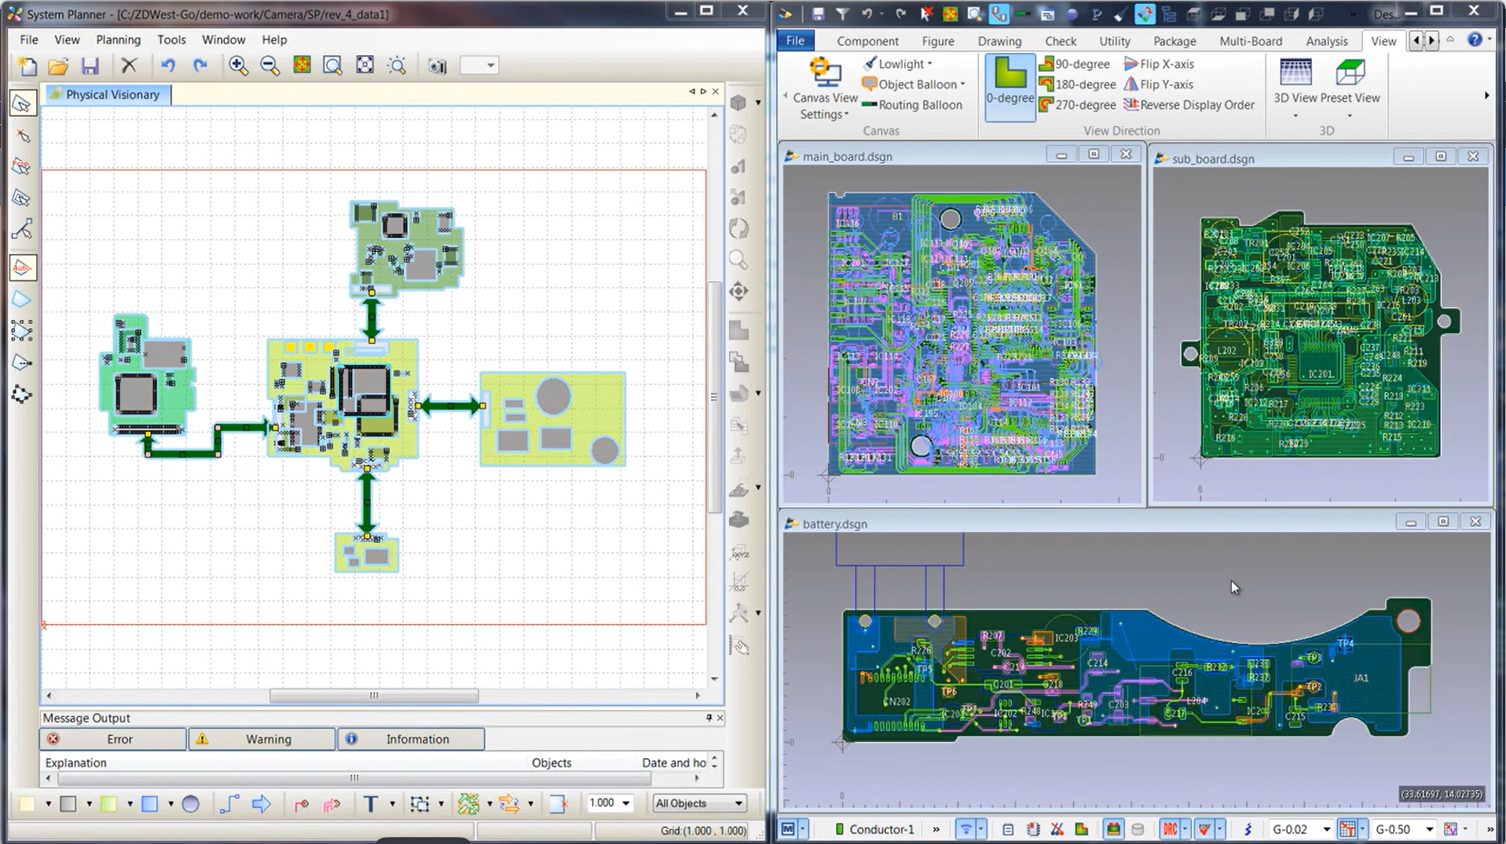1506x844 pixels.
Task: Zoom out on the Physical Visionary canvas
Action: pyautogui.click(x=270, y=66)
